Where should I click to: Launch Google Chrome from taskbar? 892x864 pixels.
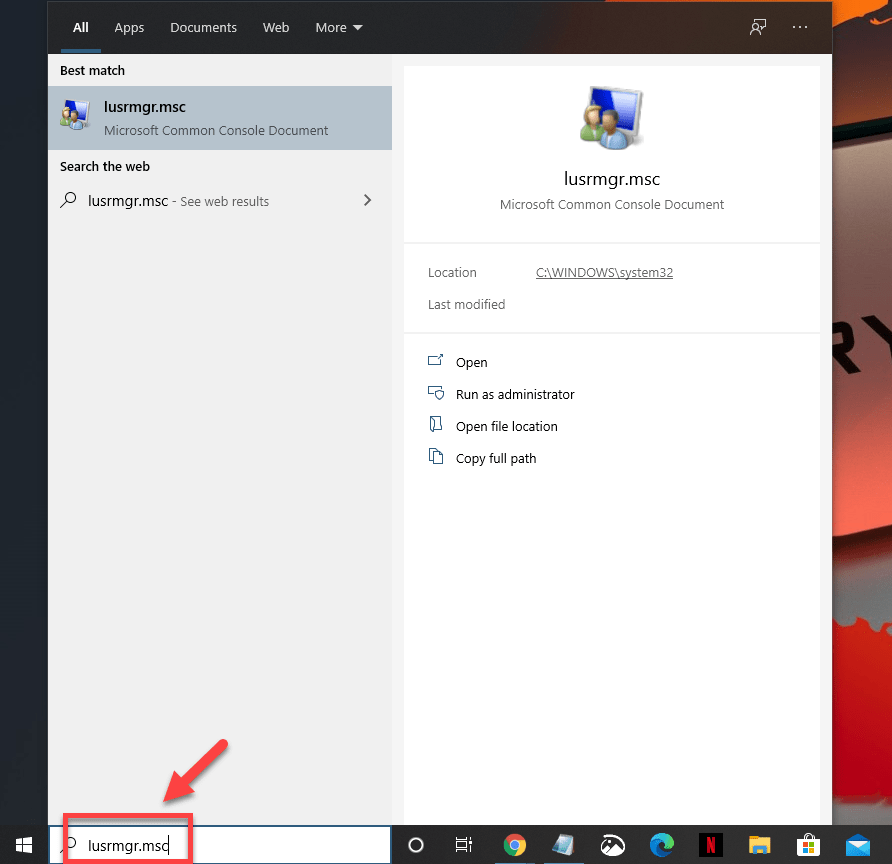514,846
